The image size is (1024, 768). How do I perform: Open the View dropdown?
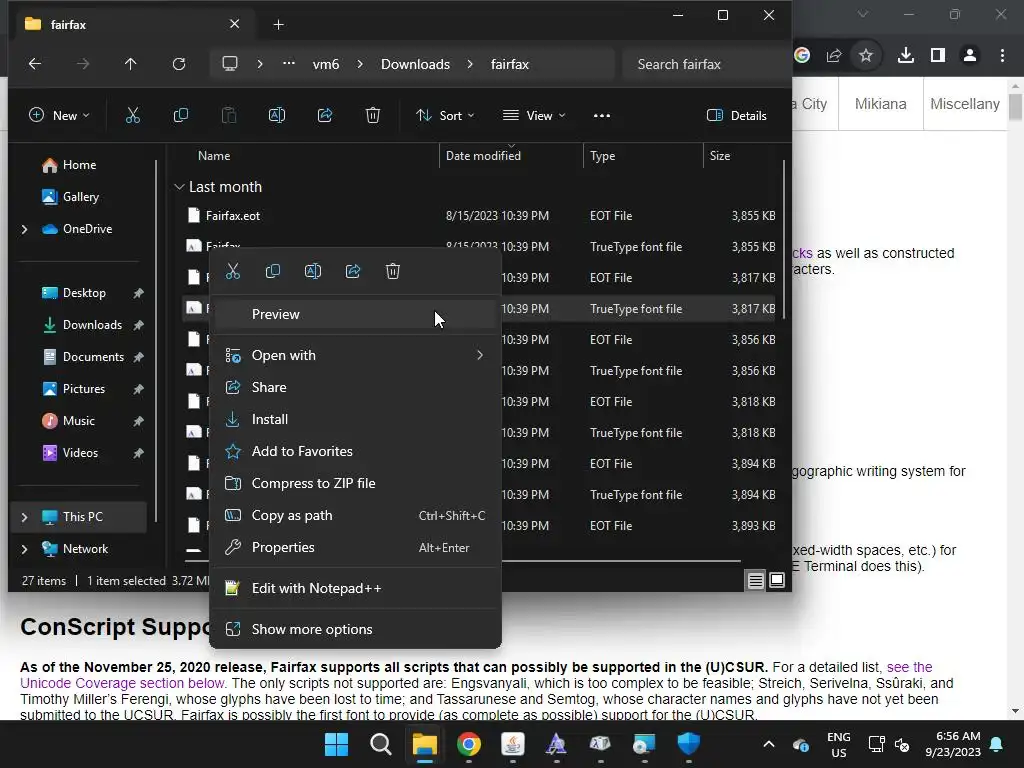(534, 116)
